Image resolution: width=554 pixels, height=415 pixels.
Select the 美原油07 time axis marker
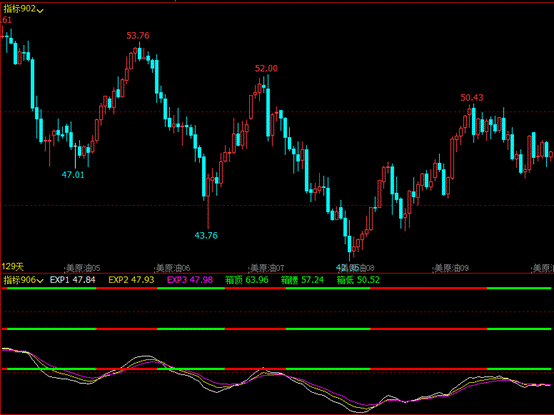pyautogui.click(x=267, y=268)
